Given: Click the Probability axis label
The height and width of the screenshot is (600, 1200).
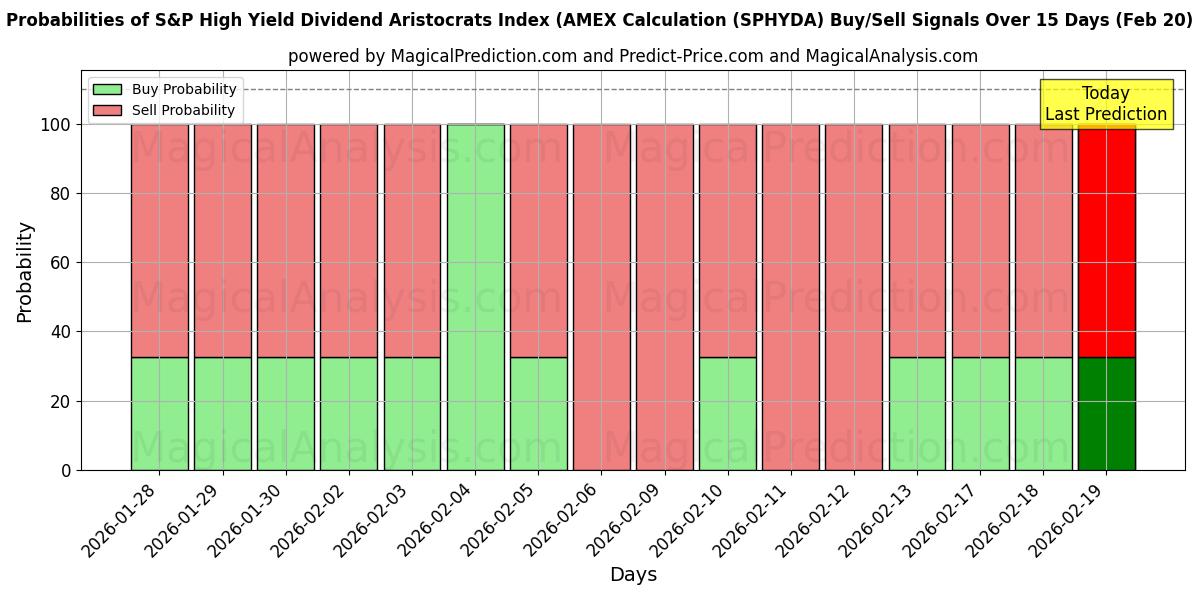Looking at the screenshot, I should (24, 268).
